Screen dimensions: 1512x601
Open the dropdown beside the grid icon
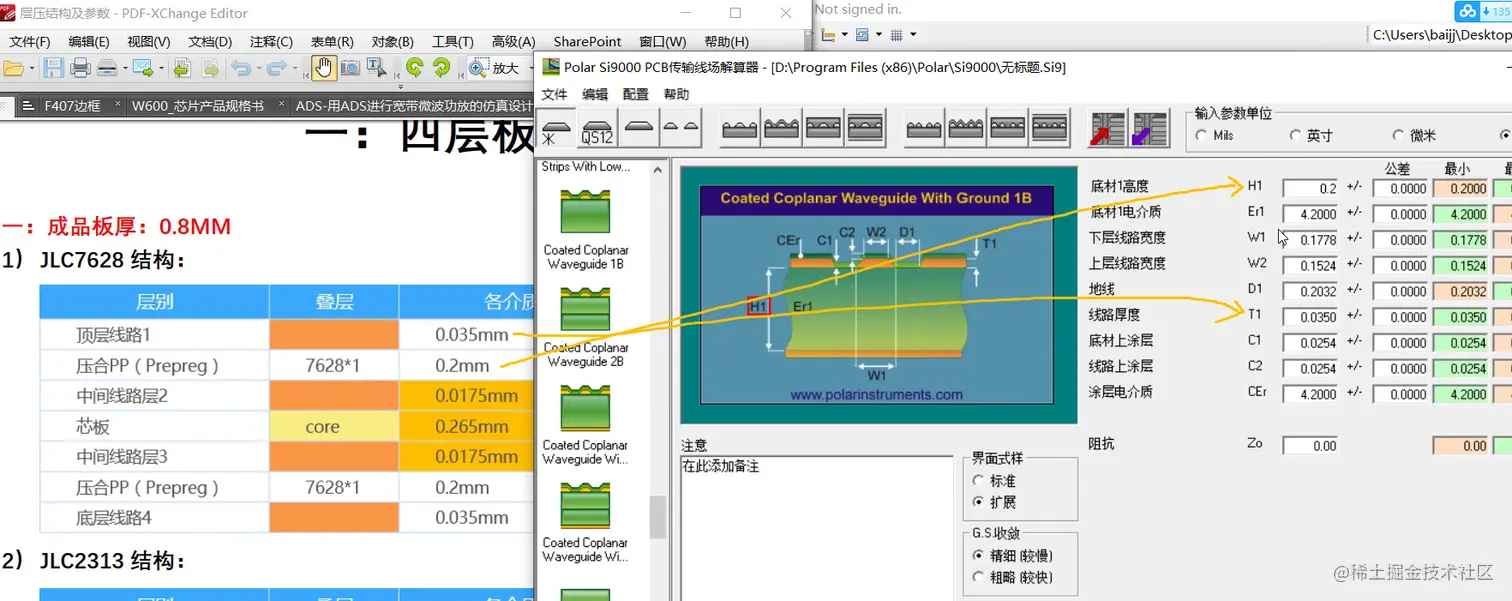point(913,35)
